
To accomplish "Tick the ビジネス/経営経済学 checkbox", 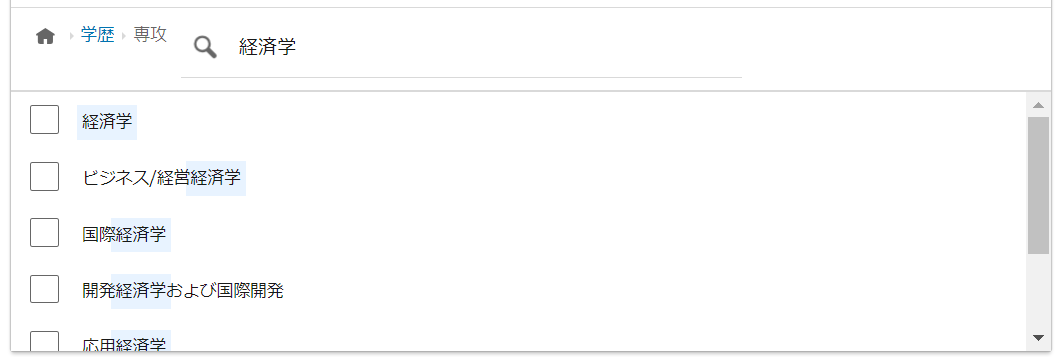I will [x=45, y=177].
